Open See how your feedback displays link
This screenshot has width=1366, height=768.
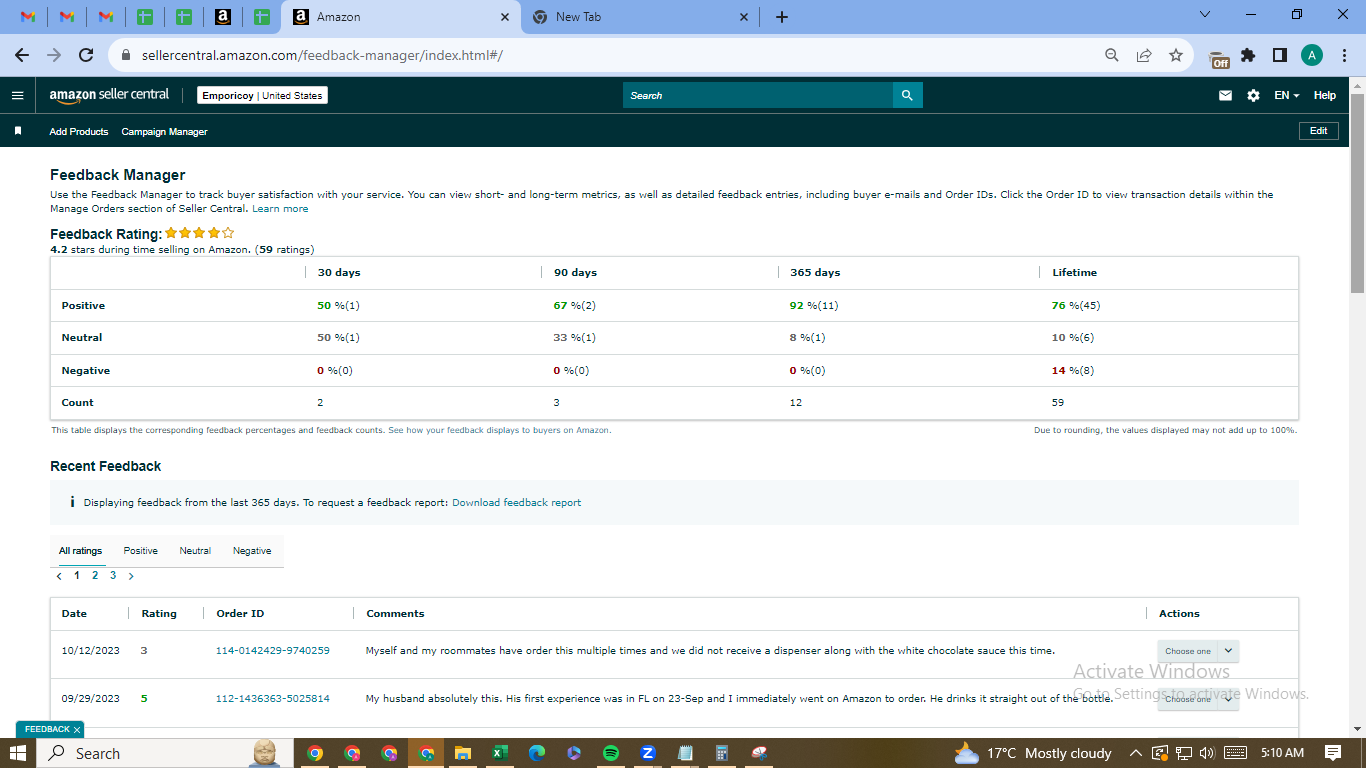coord(499,430)
